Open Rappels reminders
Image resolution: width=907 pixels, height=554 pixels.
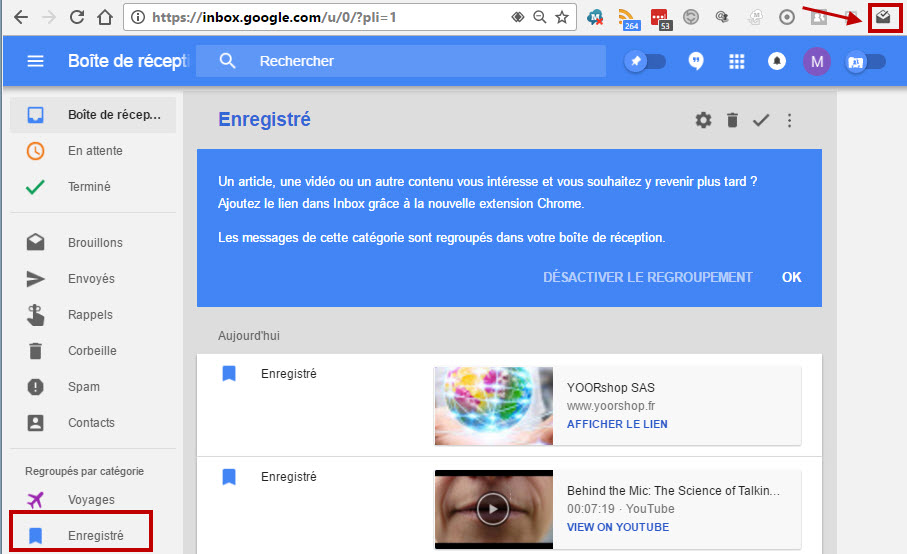[x=93, y=315]
